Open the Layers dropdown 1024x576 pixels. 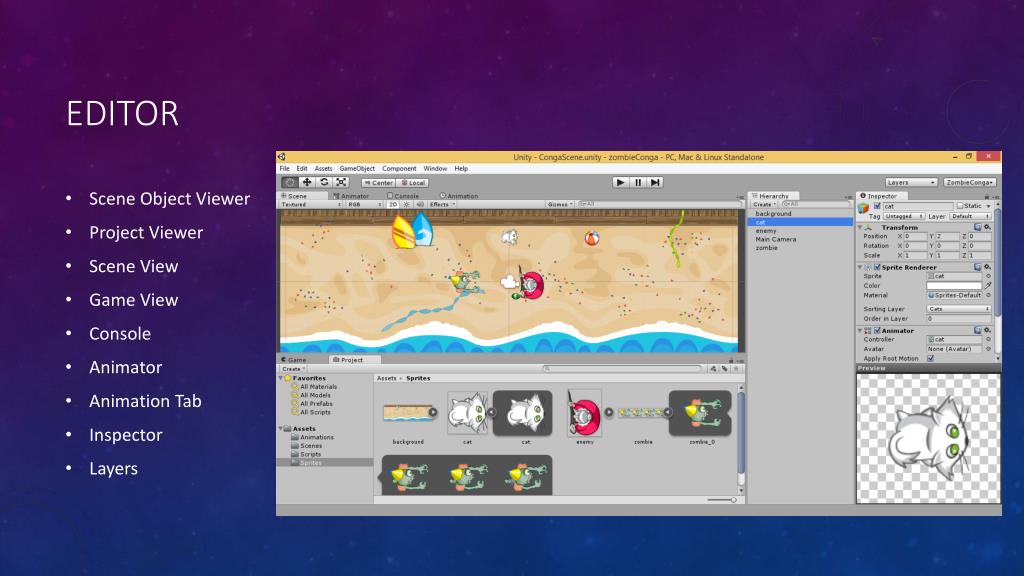click(911, 182)
